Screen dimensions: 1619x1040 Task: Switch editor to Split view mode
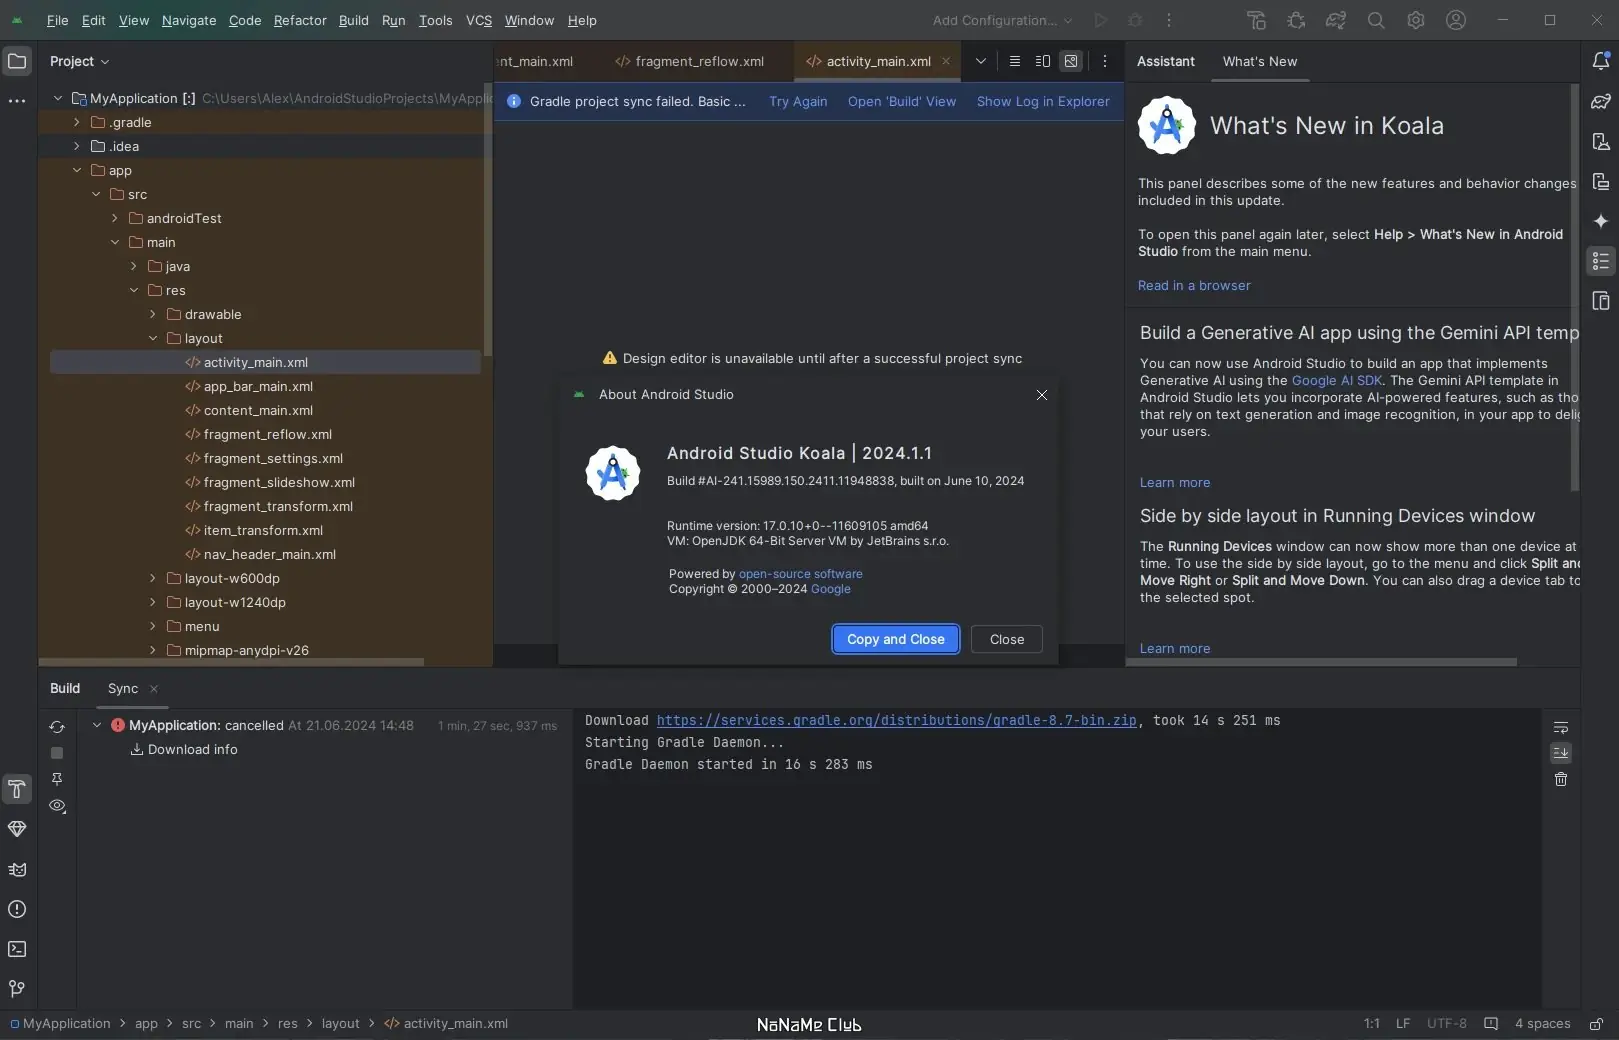[x=1043, y=61]
